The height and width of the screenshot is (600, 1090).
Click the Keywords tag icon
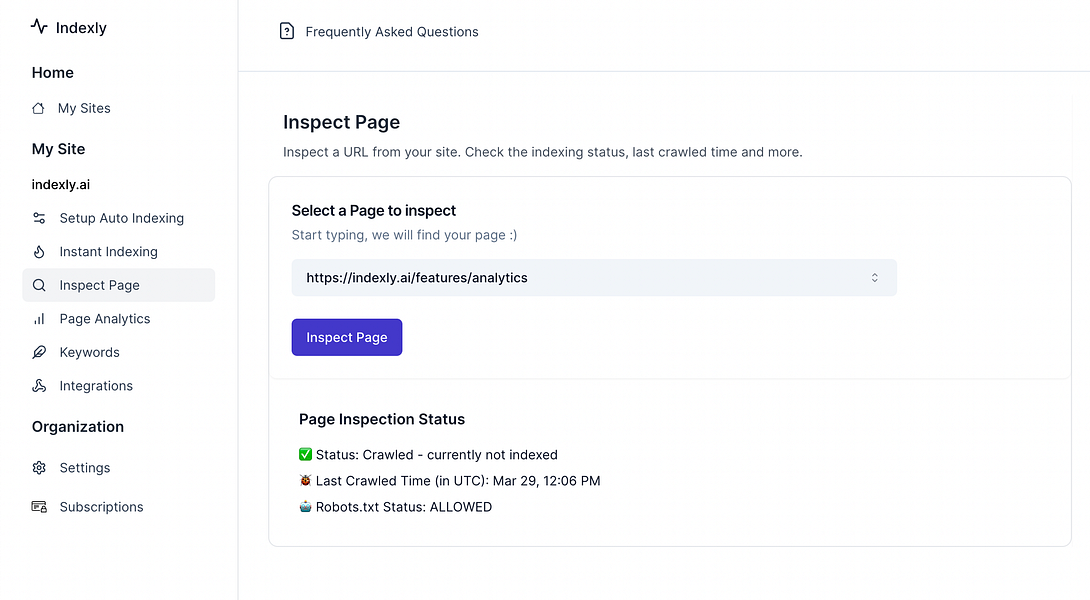[x=39, y=352]
